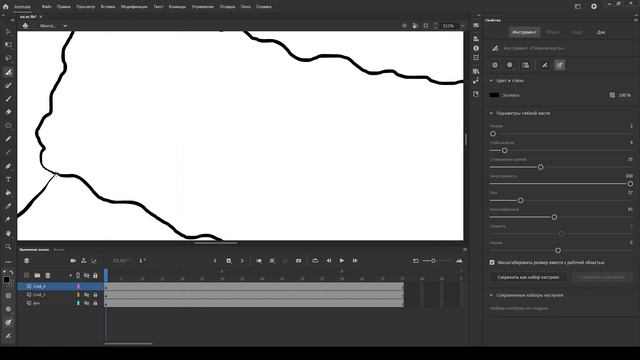Image resolution: width=640 pixels, height=360 pixels.
Task: Toggle visibility of layer Слой_3
Action: (x=87, y=295)
